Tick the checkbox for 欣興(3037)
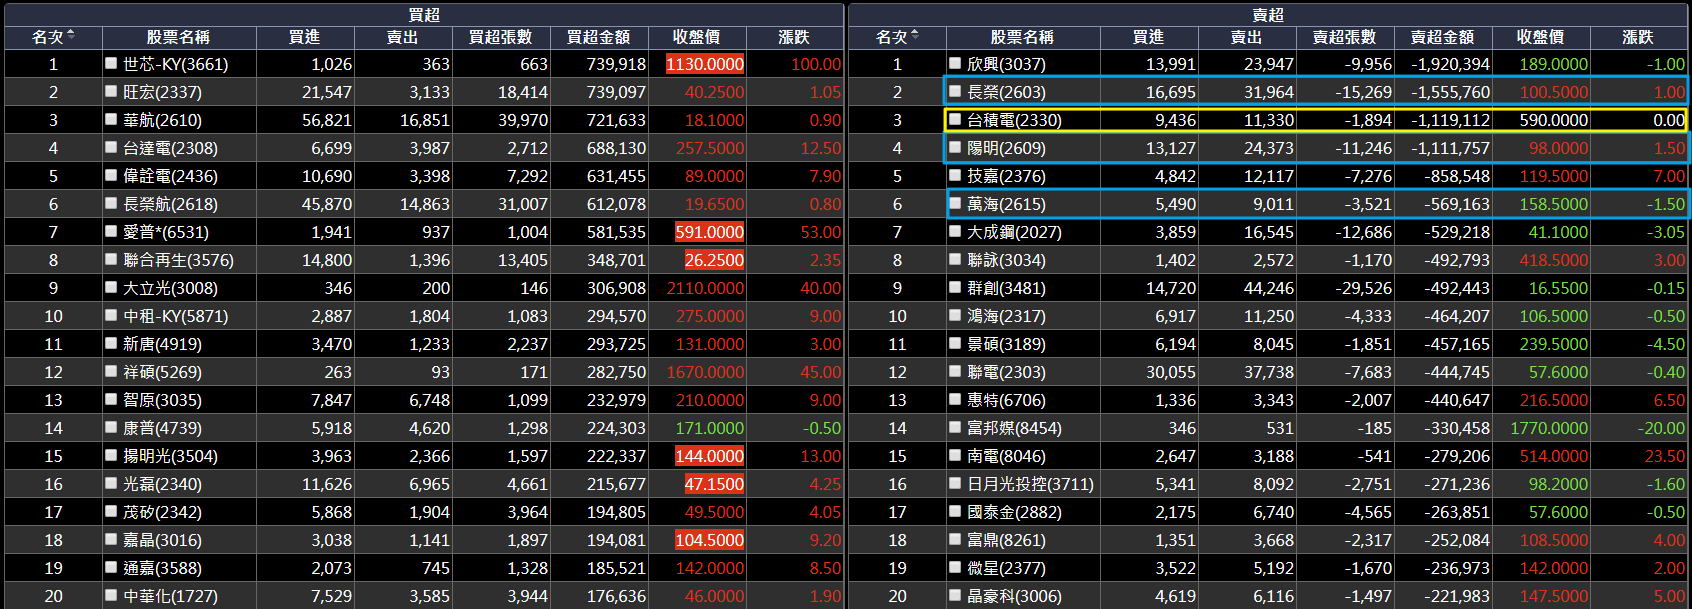1692x609 pixels. [955, 63]
